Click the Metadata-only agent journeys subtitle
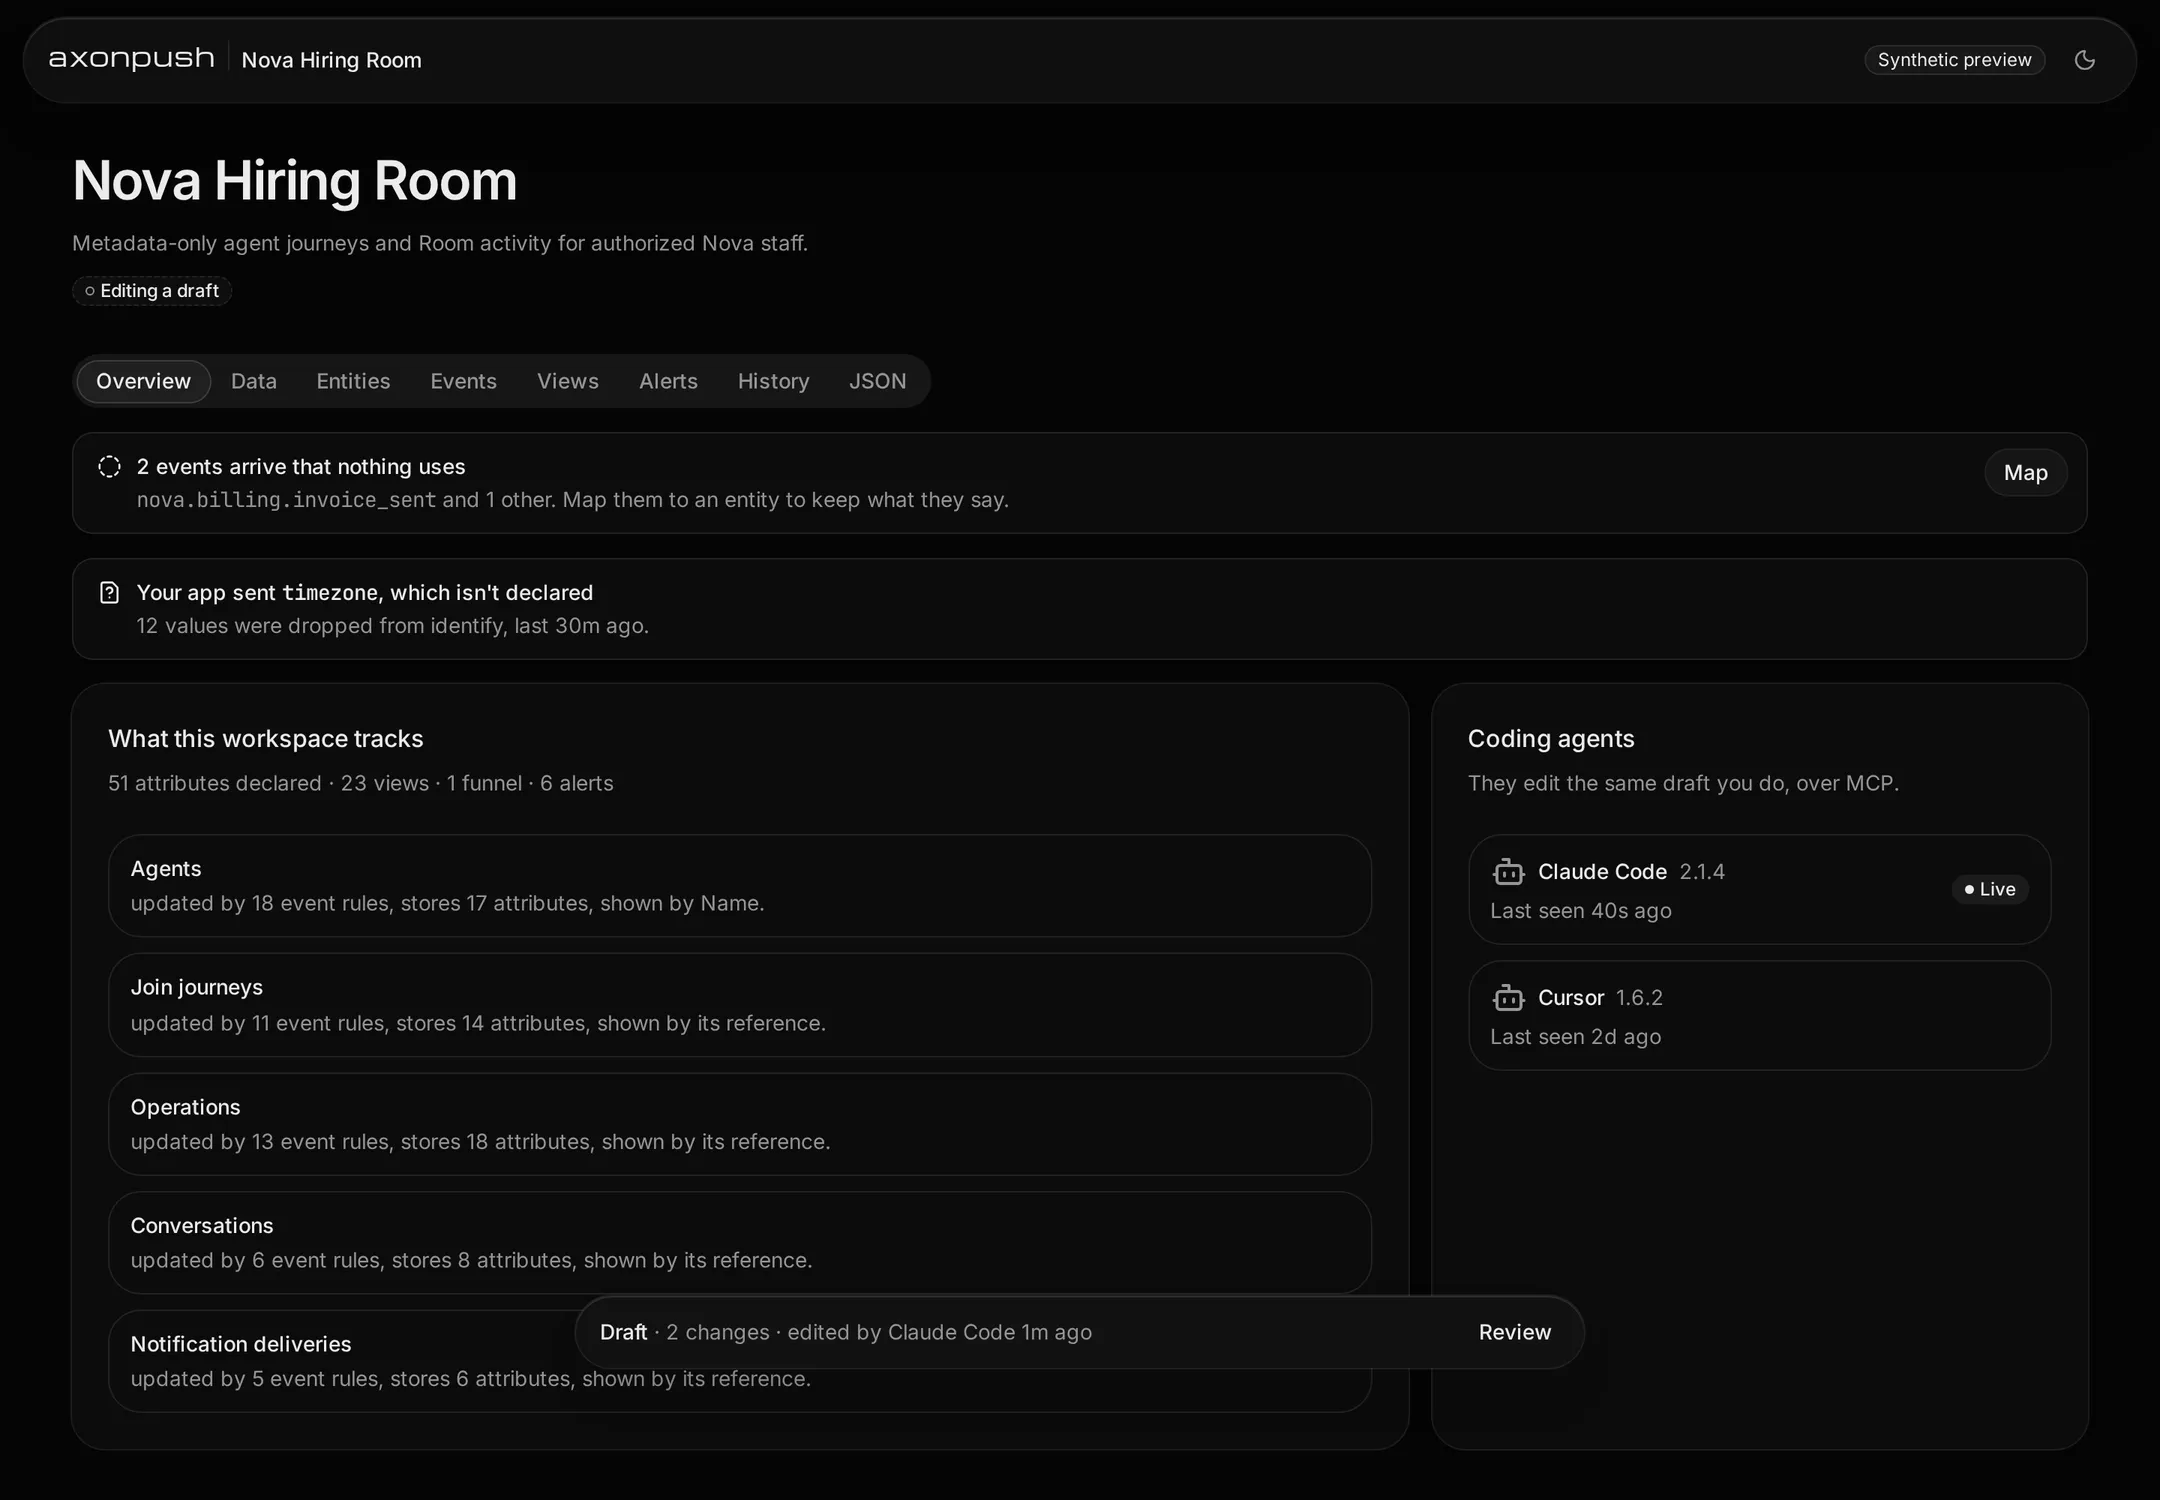Screen dimensions: 2160x1500 440,243
